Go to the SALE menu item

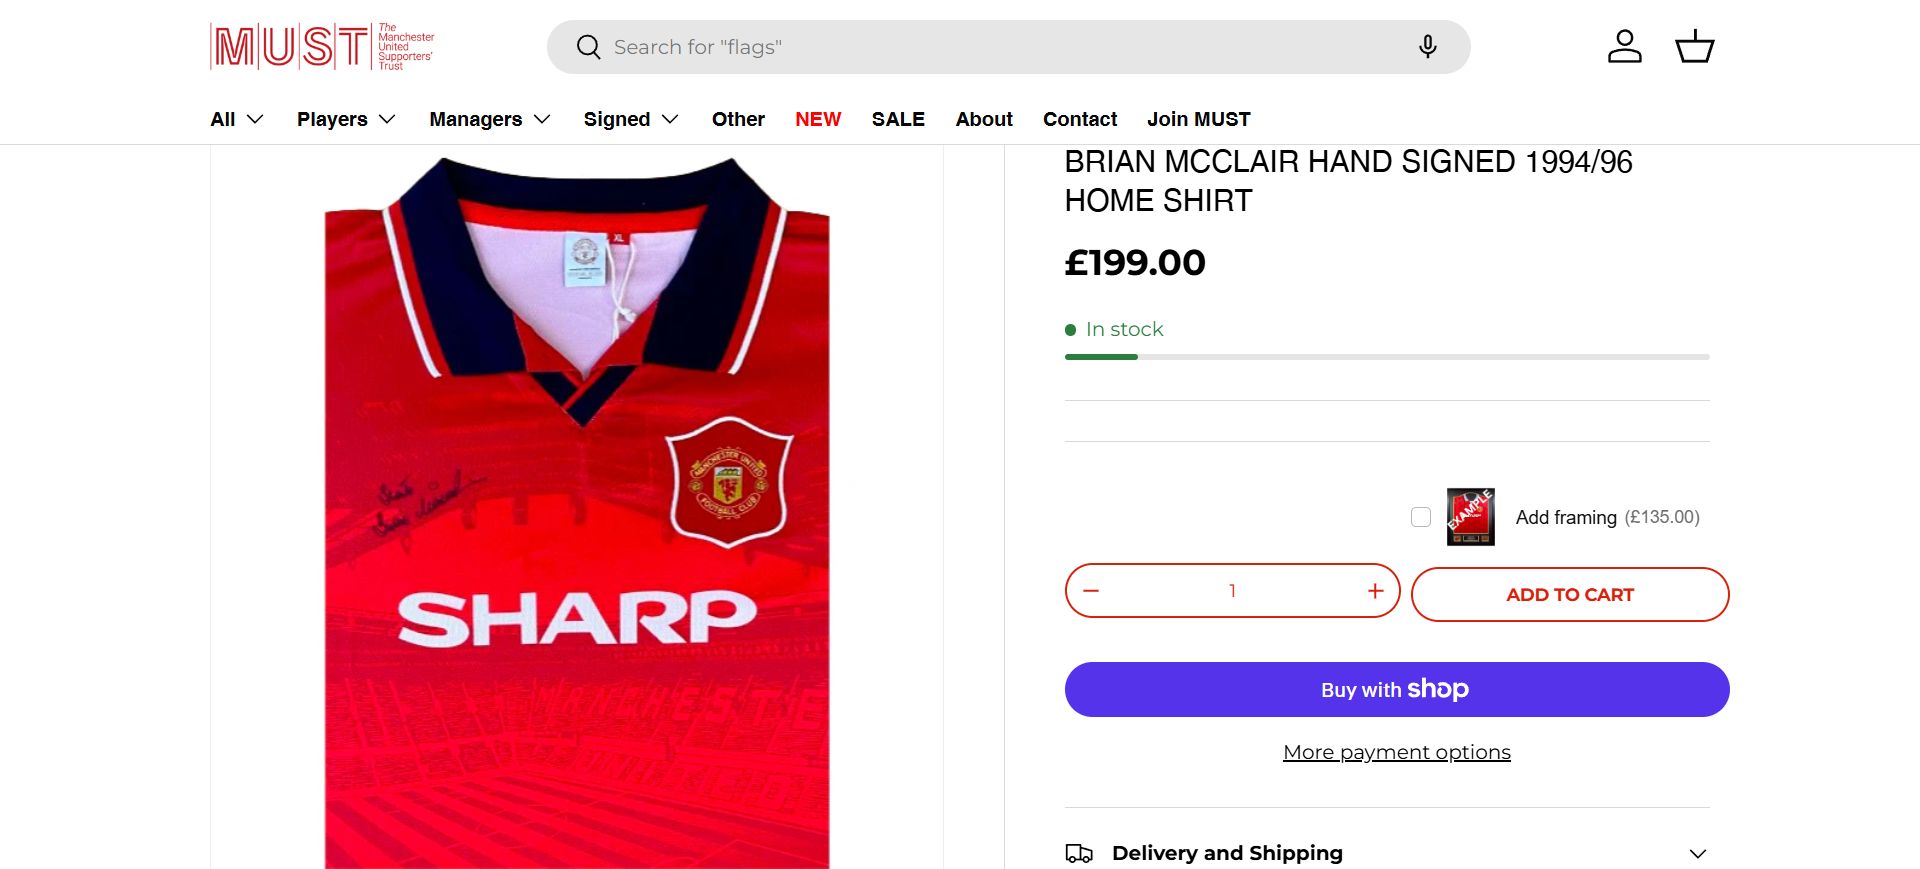click(x=898, y=119)
